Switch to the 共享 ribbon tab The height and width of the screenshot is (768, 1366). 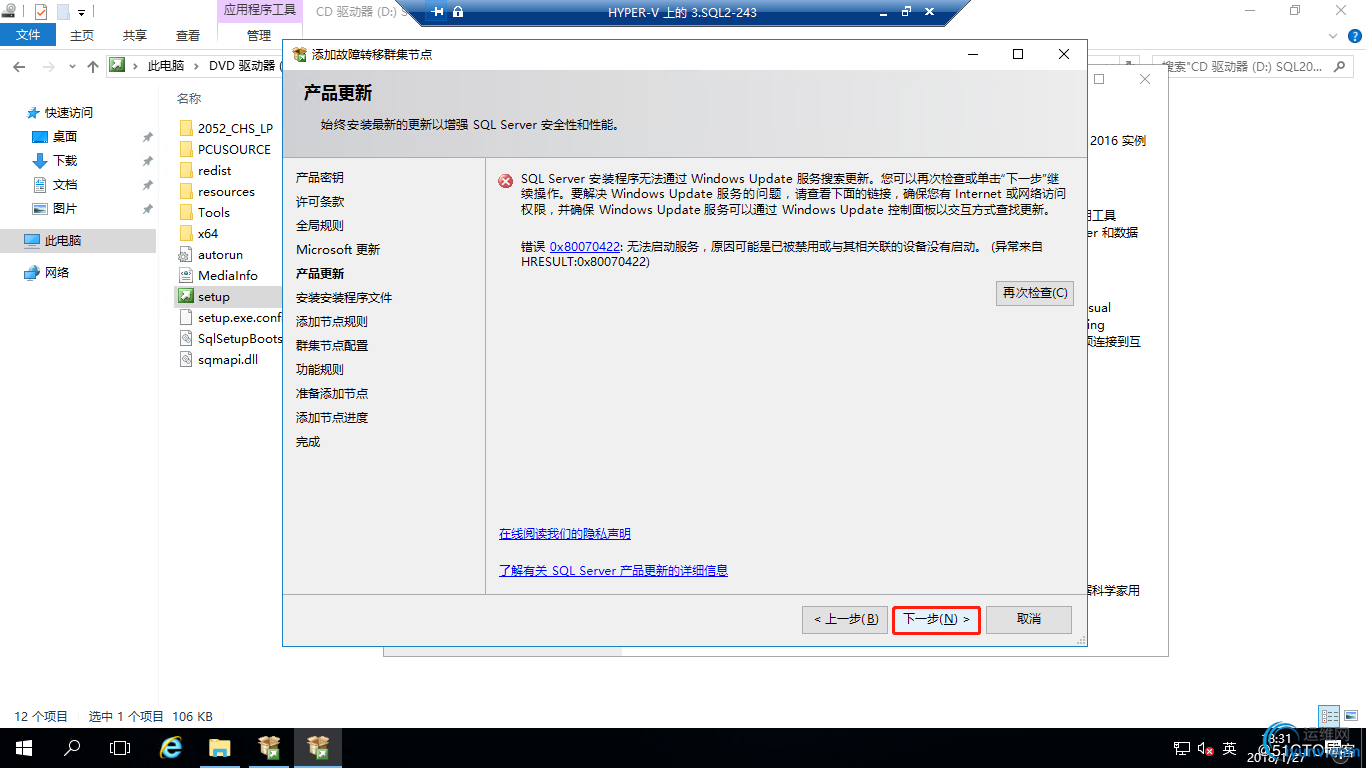pos(135,35)
